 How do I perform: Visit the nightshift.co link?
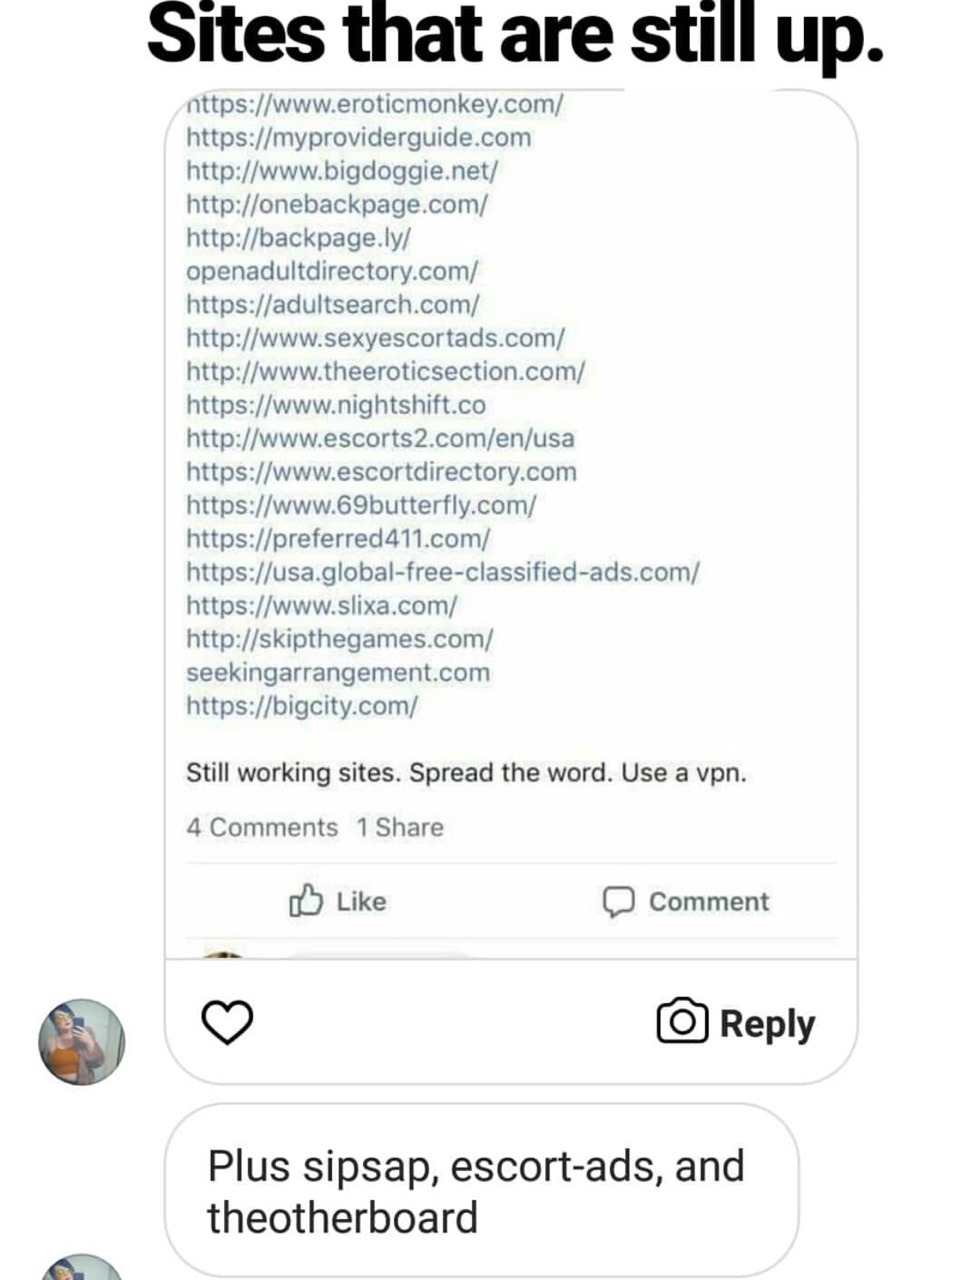coord(336,405)
